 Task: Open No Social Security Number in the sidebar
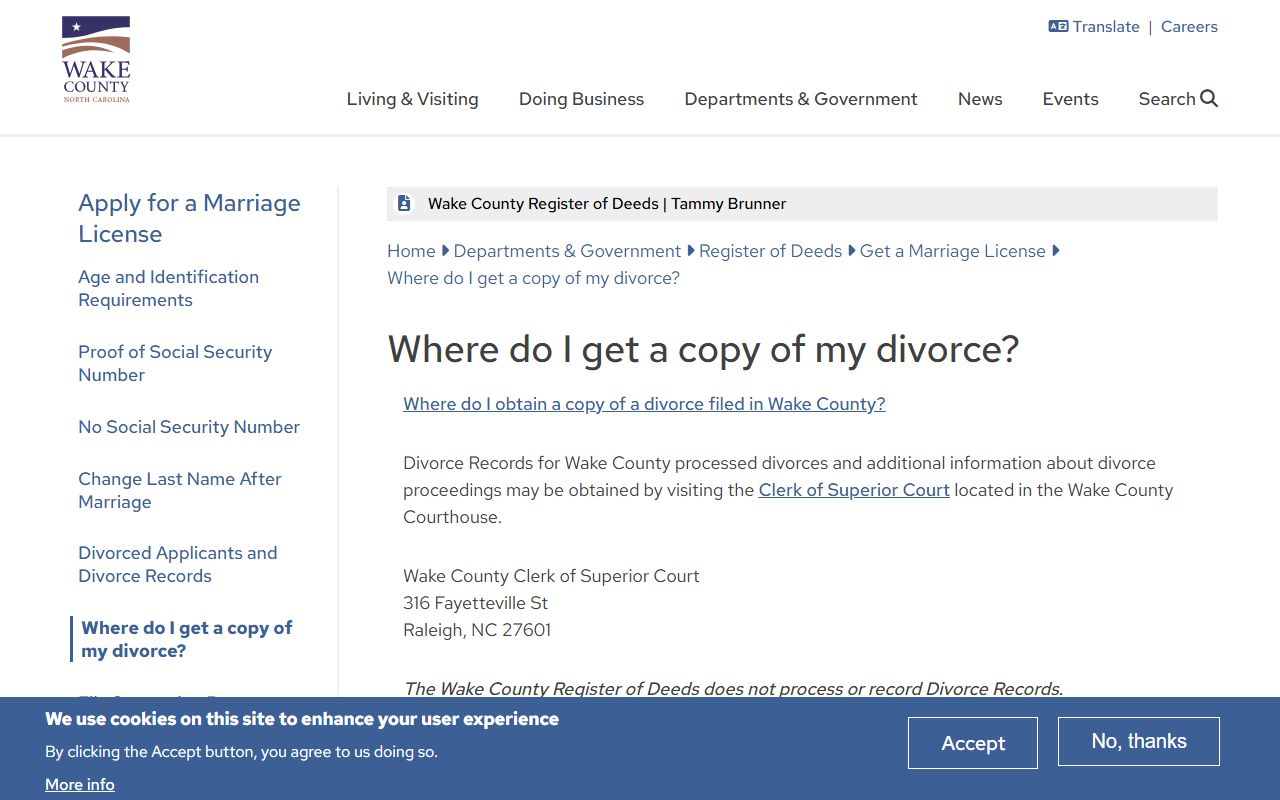click(x=189, y=427)
